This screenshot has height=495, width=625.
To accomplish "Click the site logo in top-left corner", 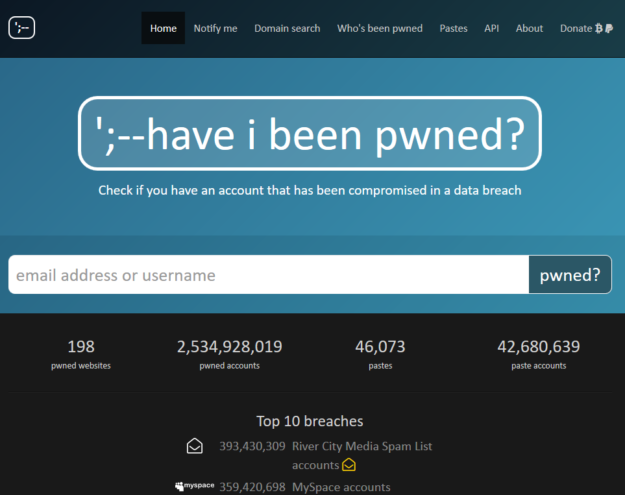I will 22,28.
